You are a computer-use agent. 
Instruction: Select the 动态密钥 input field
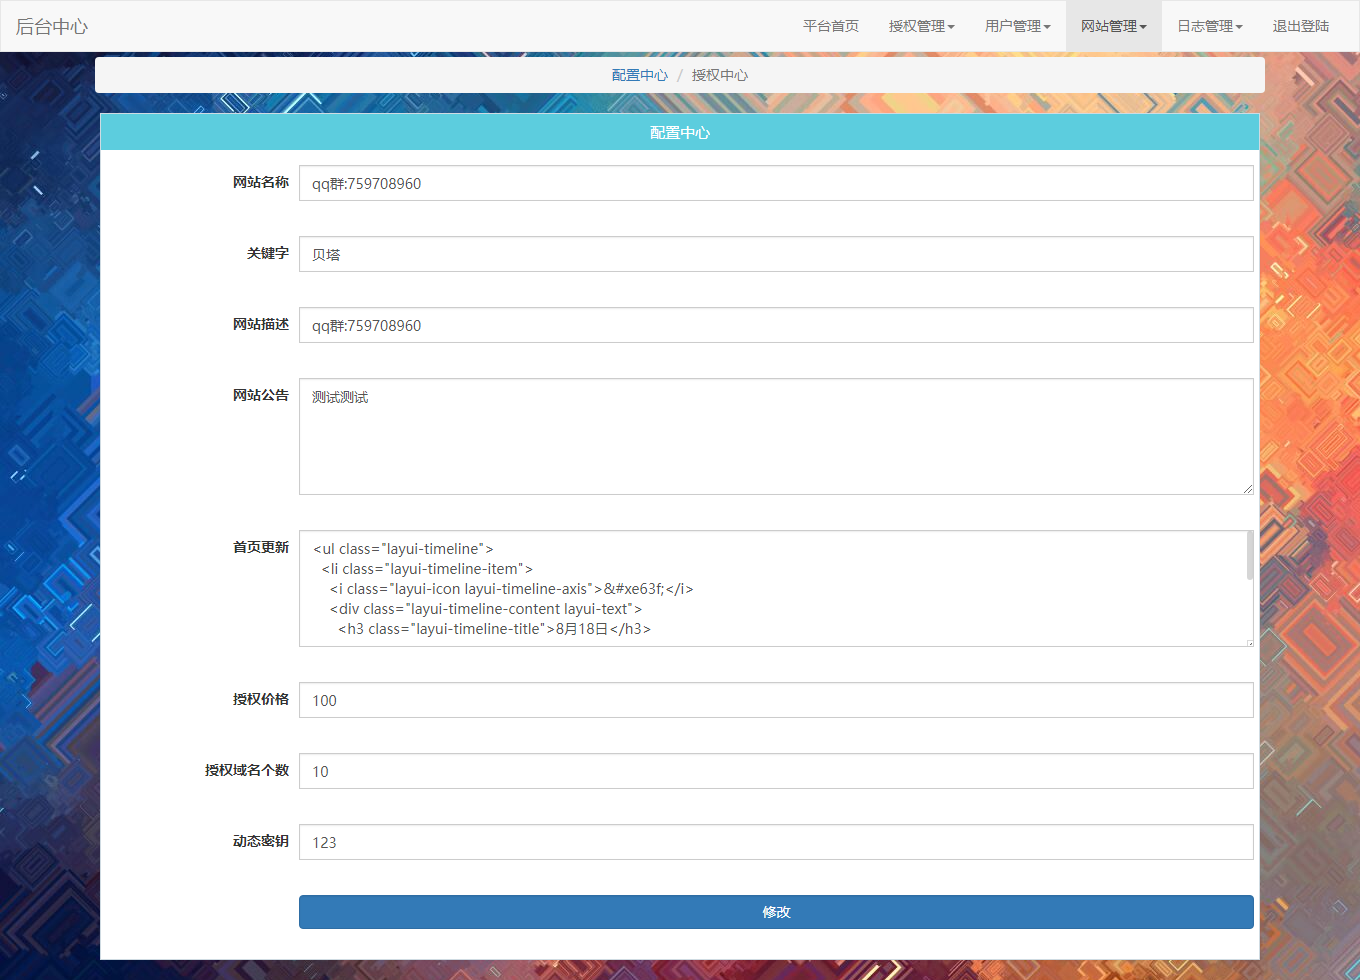click(x=775, y=842)
